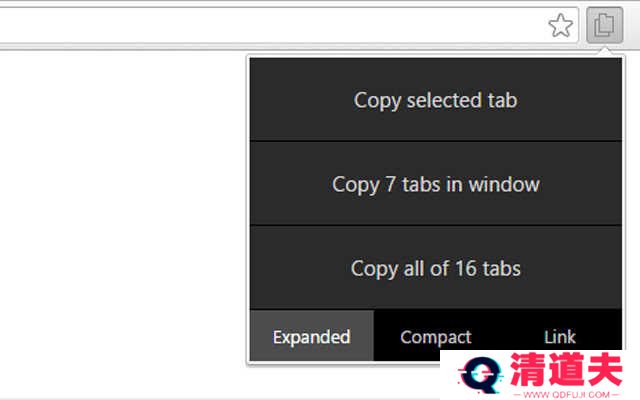Screen dimensions: 640x400
Task: Switch to Compact format
Action: 436,337
